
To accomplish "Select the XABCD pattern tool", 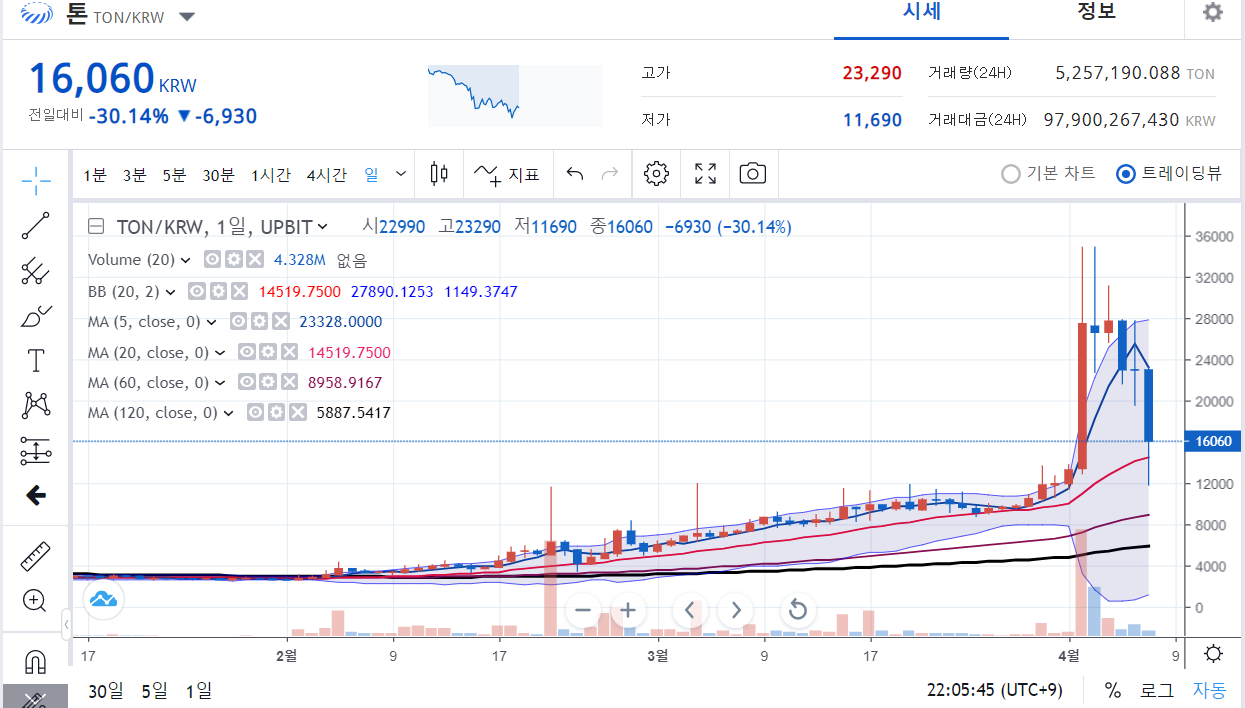I will (36, 405).
